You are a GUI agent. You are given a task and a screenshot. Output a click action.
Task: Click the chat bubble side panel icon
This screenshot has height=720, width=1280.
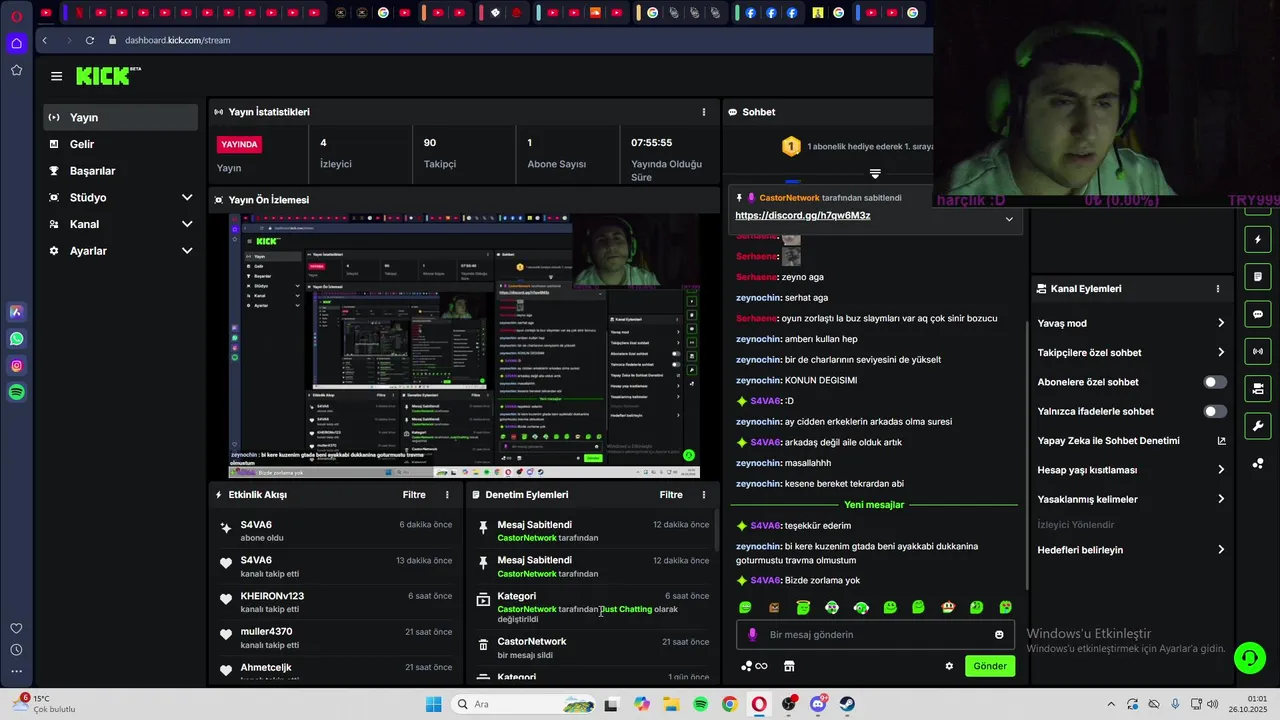point(1258,314)
